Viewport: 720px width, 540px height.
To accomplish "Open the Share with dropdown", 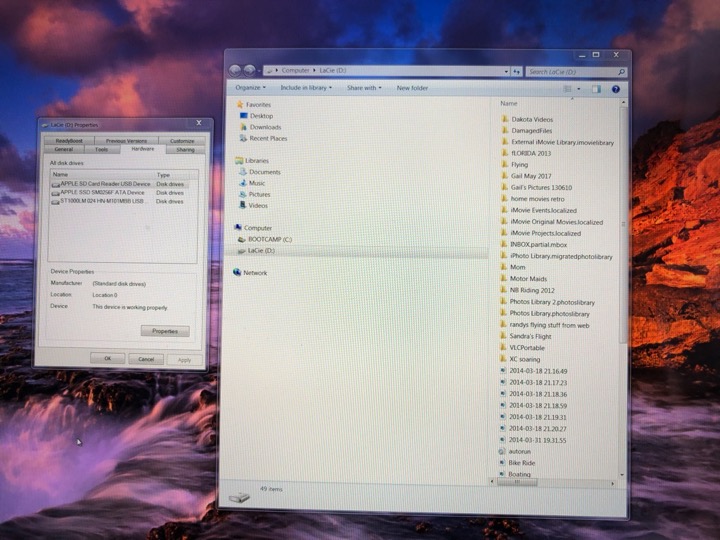I will 364,88.
